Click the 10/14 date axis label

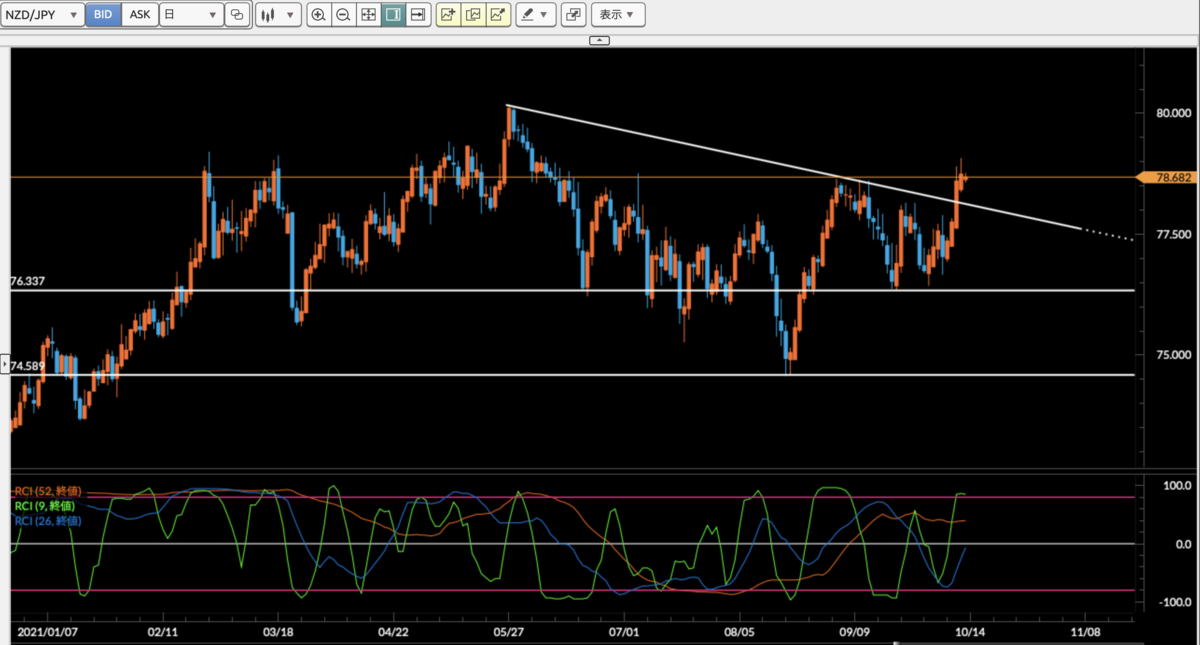click(x=968, y=633)
